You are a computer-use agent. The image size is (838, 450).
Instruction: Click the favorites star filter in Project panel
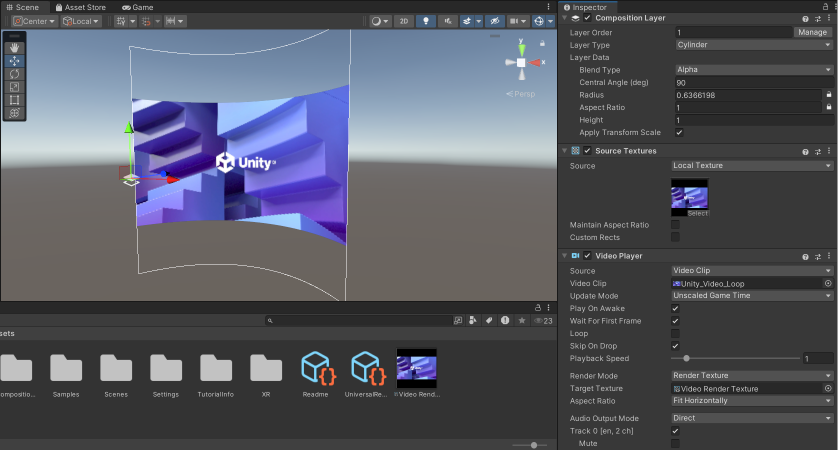pos(520,321)
